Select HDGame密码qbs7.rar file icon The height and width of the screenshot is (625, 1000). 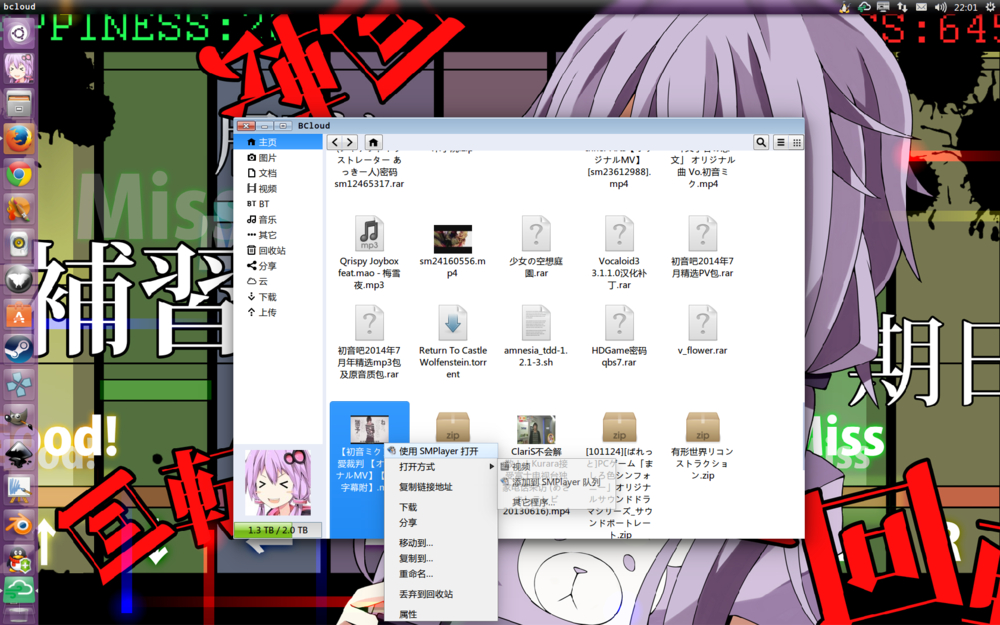click(619, 323)
